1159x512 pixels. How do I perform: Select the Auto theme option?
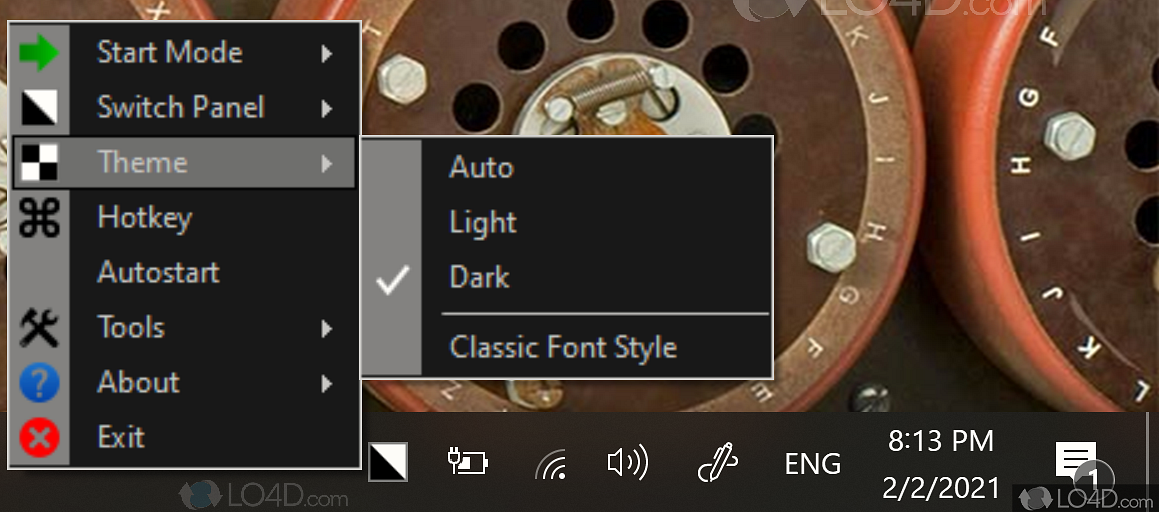point(481,167)
